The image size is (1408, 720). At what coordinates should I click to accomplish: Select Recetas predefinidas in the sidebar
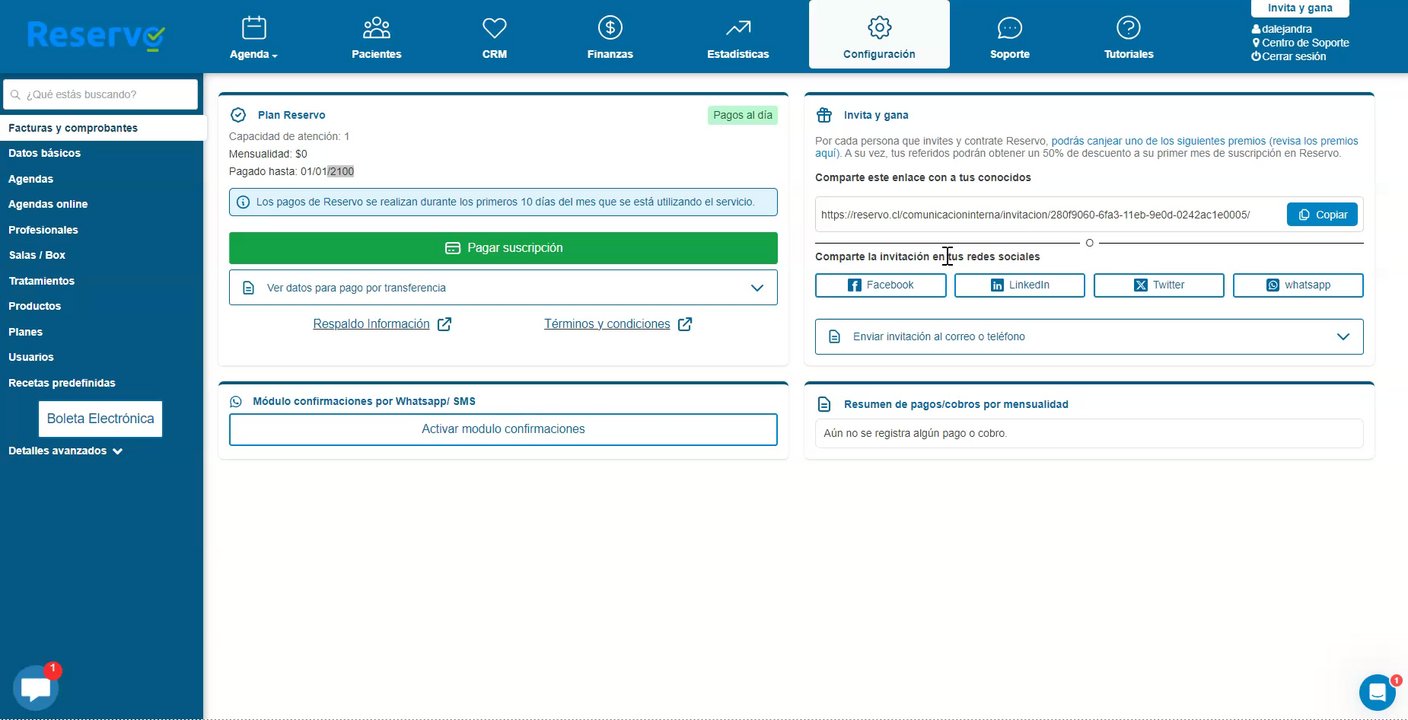click(x=62, y=383)
